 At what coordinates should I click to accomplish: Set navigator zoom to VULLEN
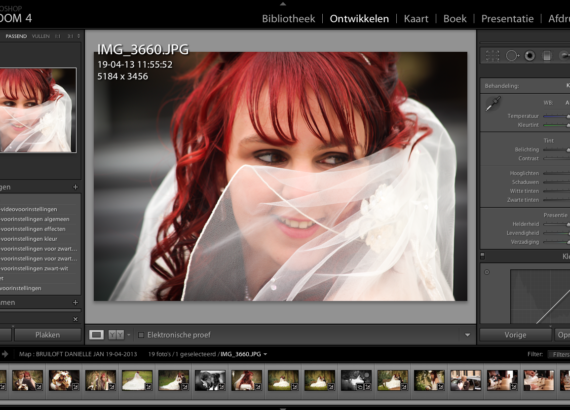coord(41,36)
